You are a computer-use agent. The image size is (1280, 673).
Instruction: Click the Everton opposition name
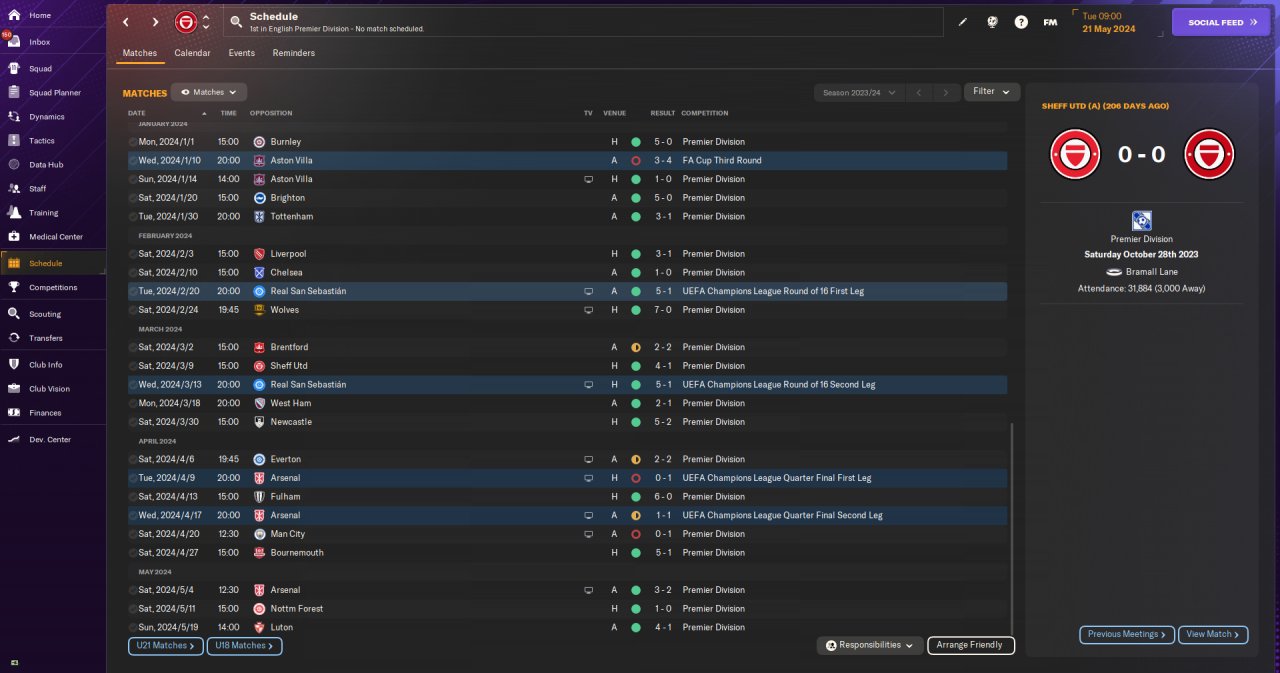coord(284,459)
